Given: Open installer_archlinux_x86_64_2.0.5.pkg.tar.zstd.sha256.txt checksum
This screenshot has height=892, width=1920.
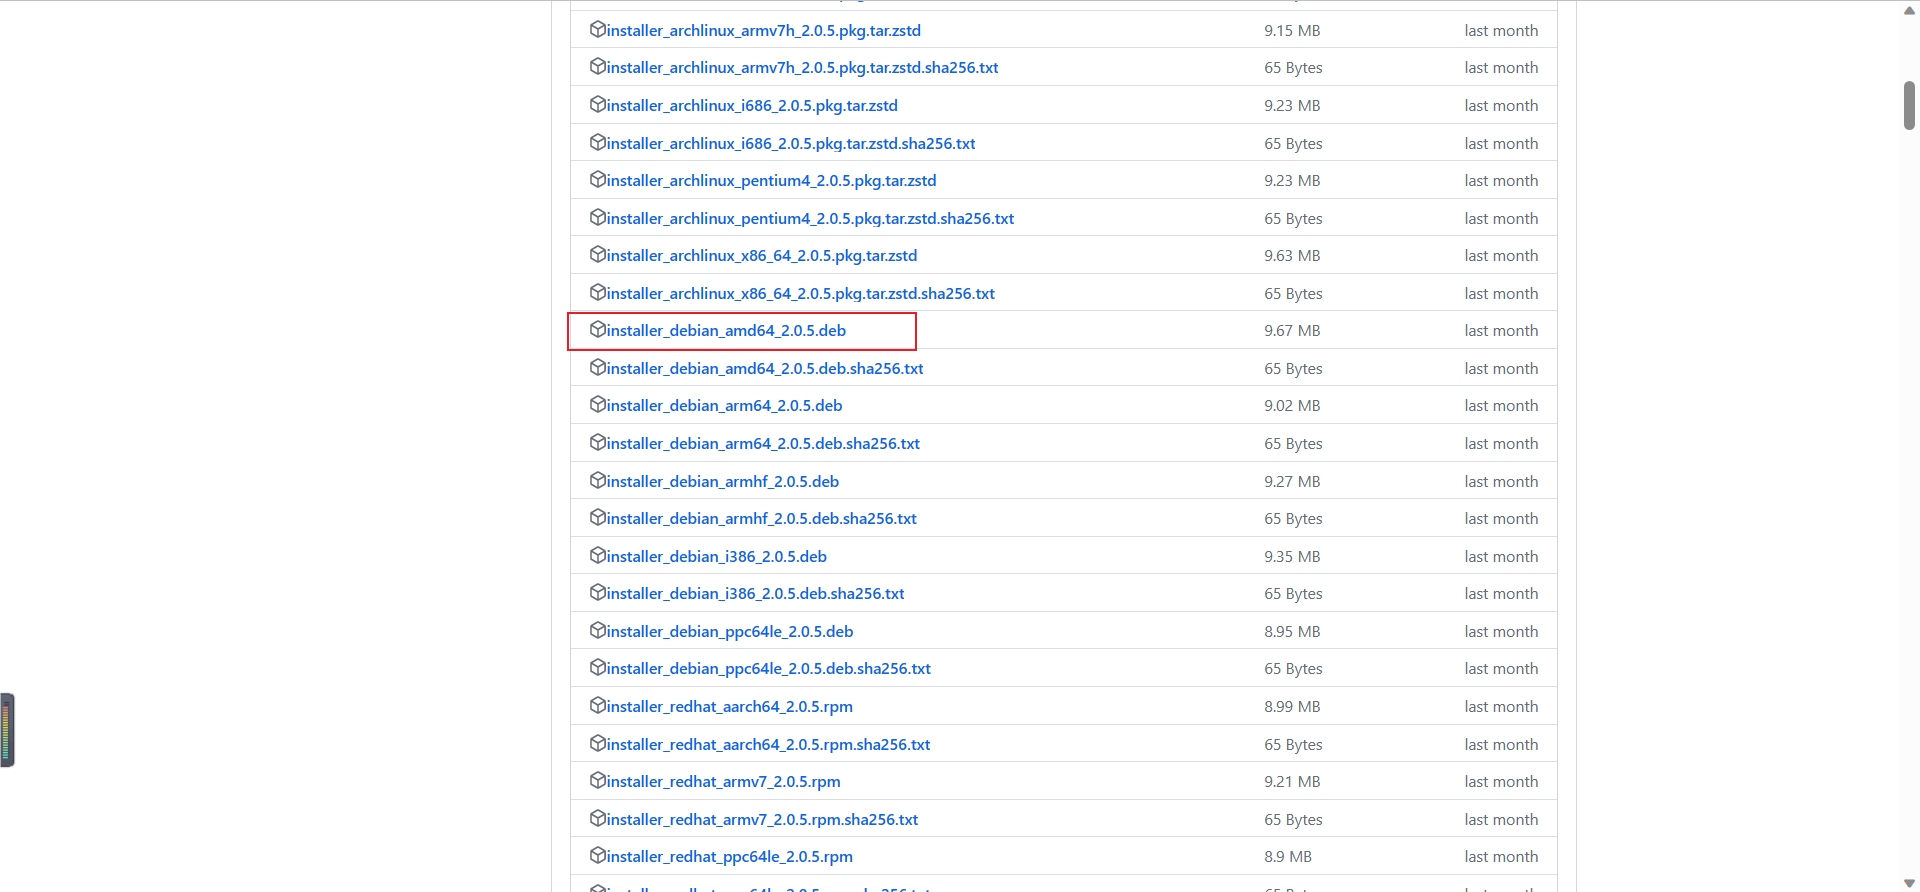Looking at the screenshot, I should [x=800, y=294].
